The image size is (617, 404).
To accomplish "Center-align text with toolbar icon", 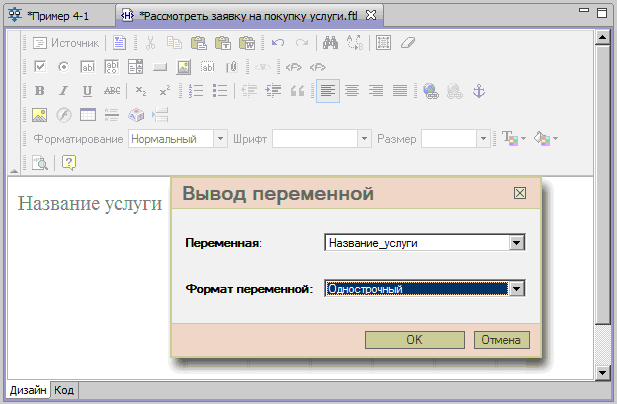I will tap(352, 91).
